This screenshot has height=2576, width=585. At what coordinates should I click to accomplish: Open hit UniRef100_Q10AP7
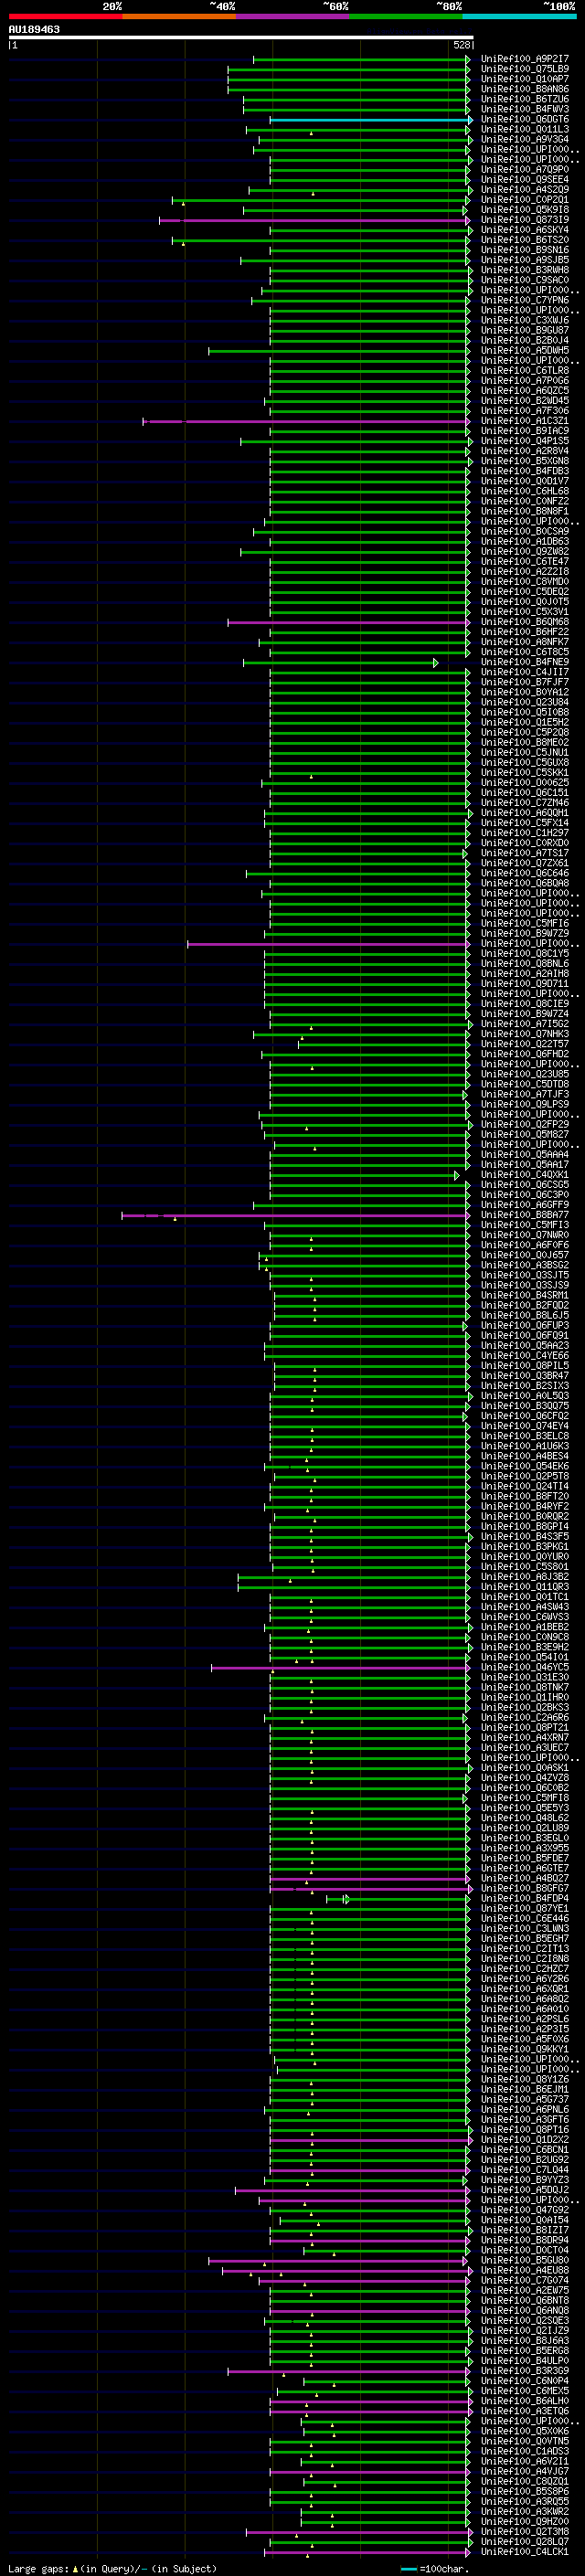click(x=525, y=79)
